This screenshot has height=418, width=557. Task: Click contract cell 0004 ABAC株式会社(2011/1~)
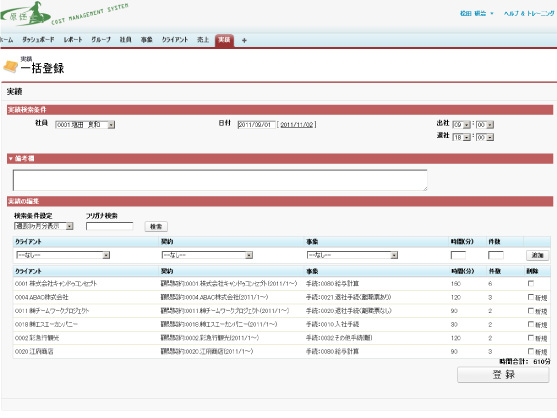(215, 297)
